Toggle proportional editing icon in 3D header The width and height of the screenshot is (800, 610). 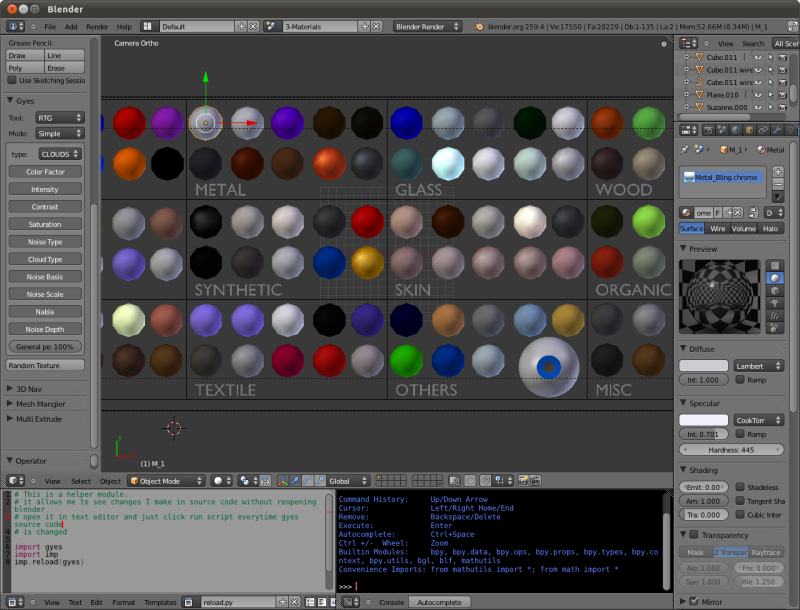(x=470, y=480)
